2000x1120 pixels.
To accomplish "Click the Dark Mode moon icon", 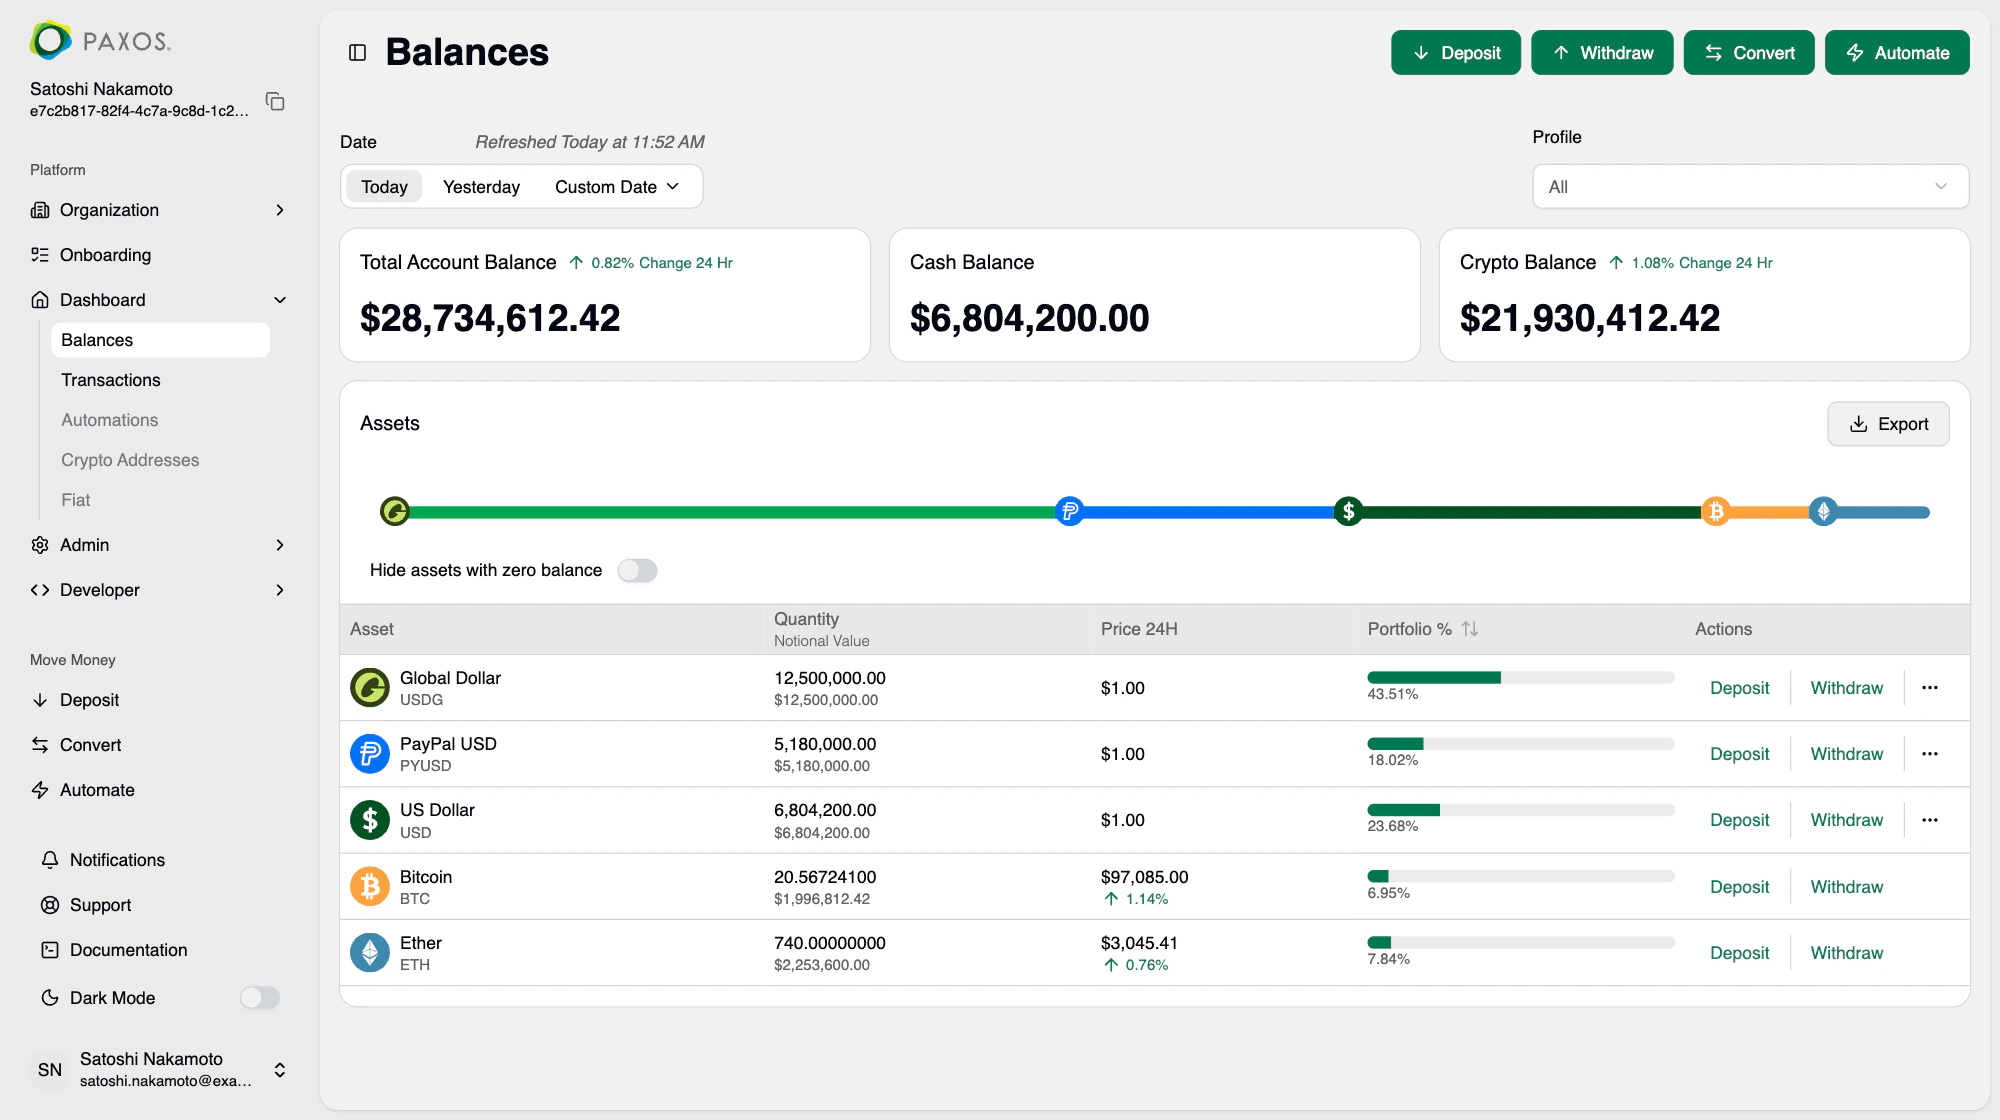I will (50, 998).
